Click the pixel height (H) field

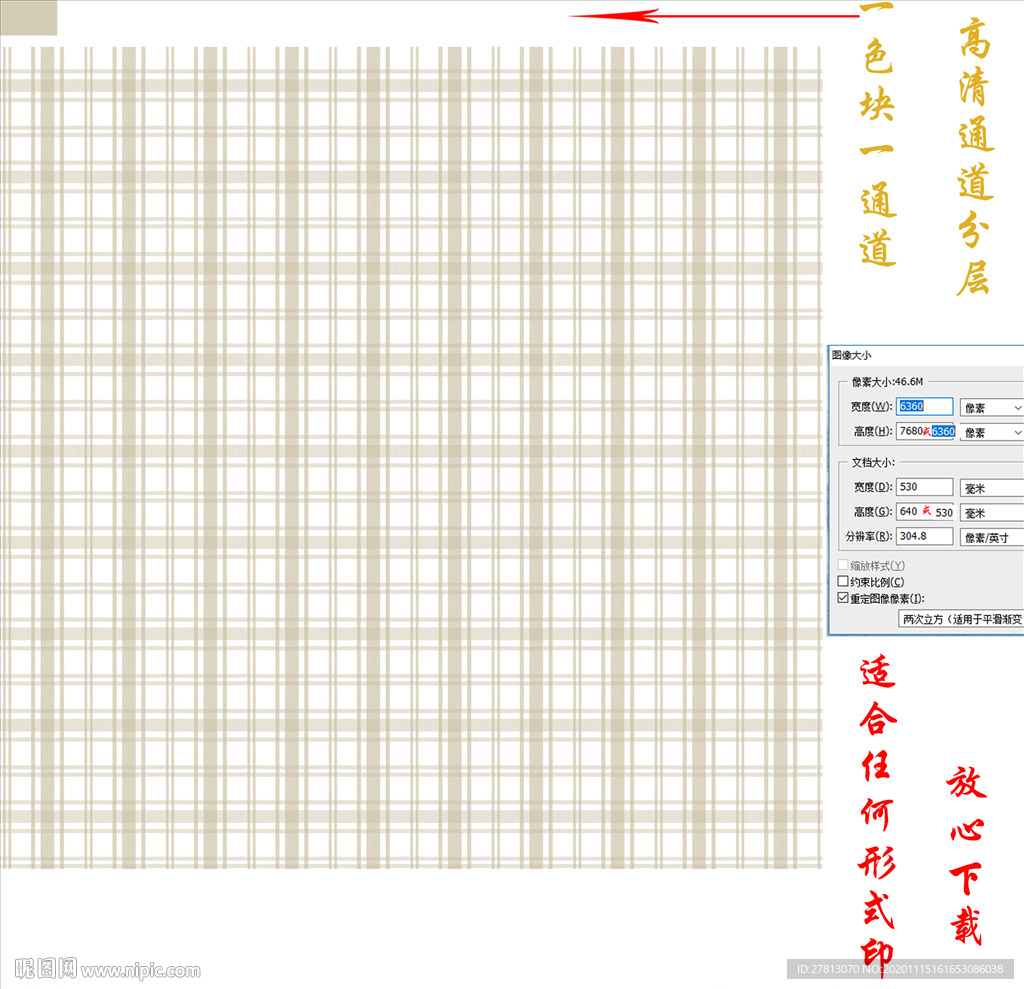coord(925,431)
